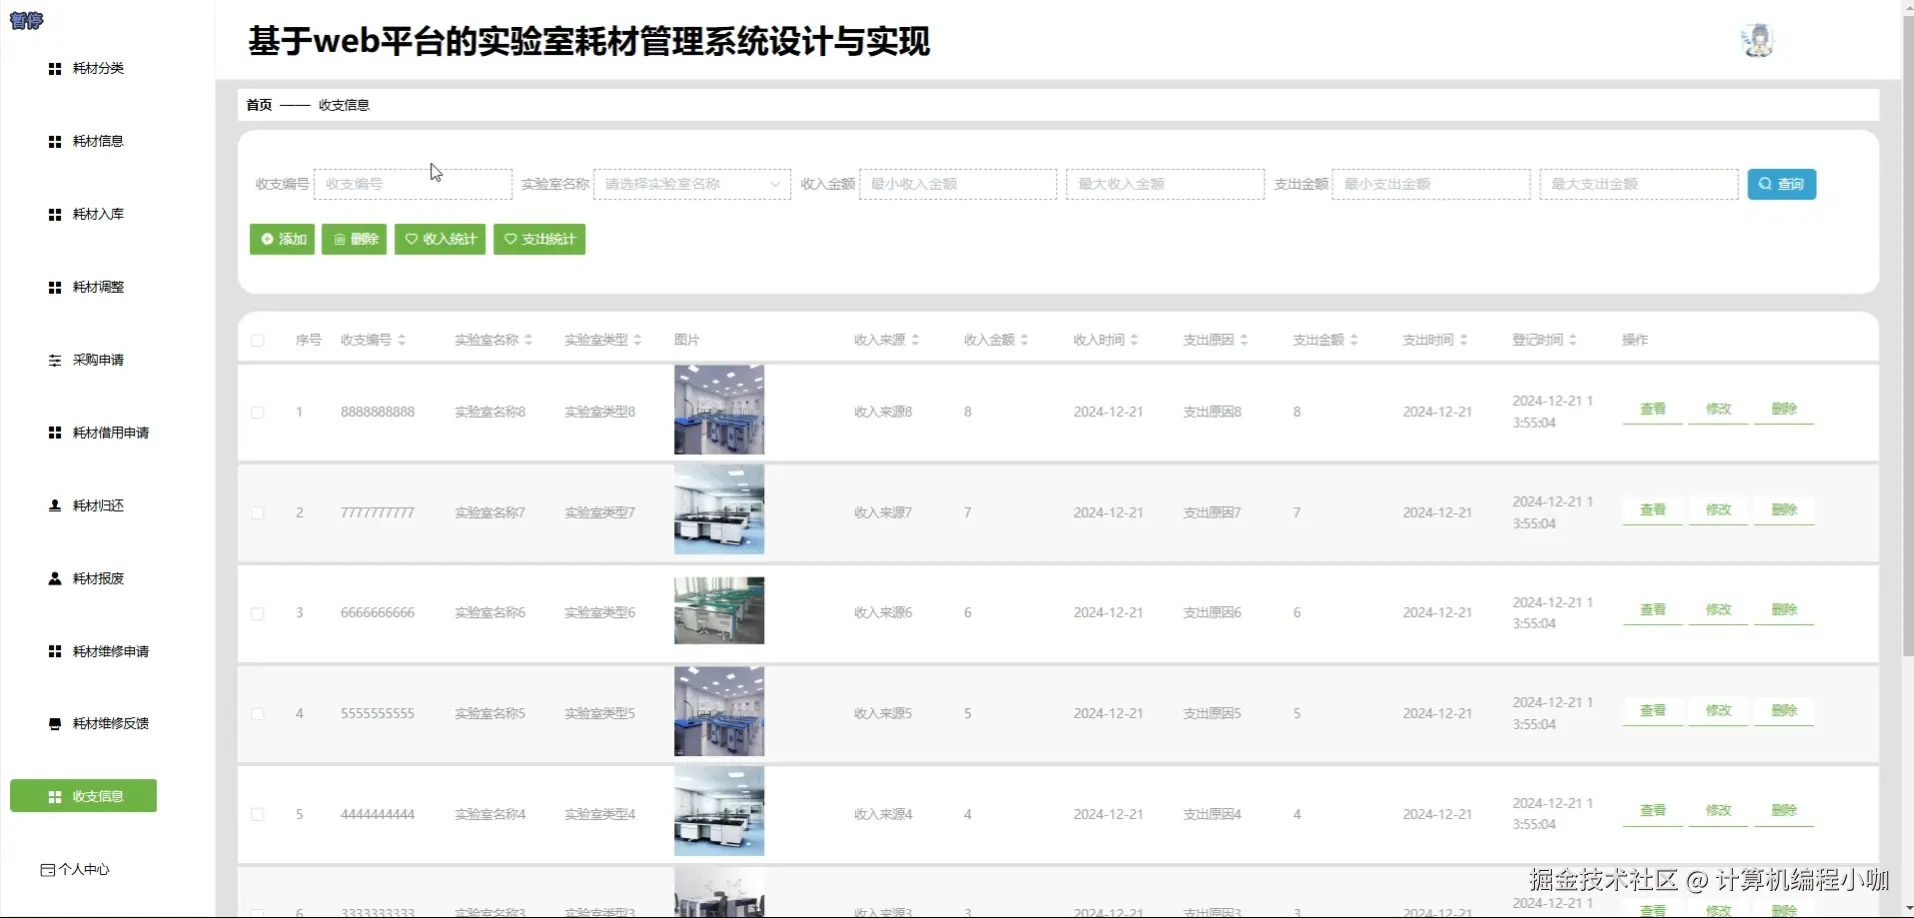Open the 耗材信息 sidebar menu
The height and width of the screenshot is (918, 1914).
tap(86, 141)
